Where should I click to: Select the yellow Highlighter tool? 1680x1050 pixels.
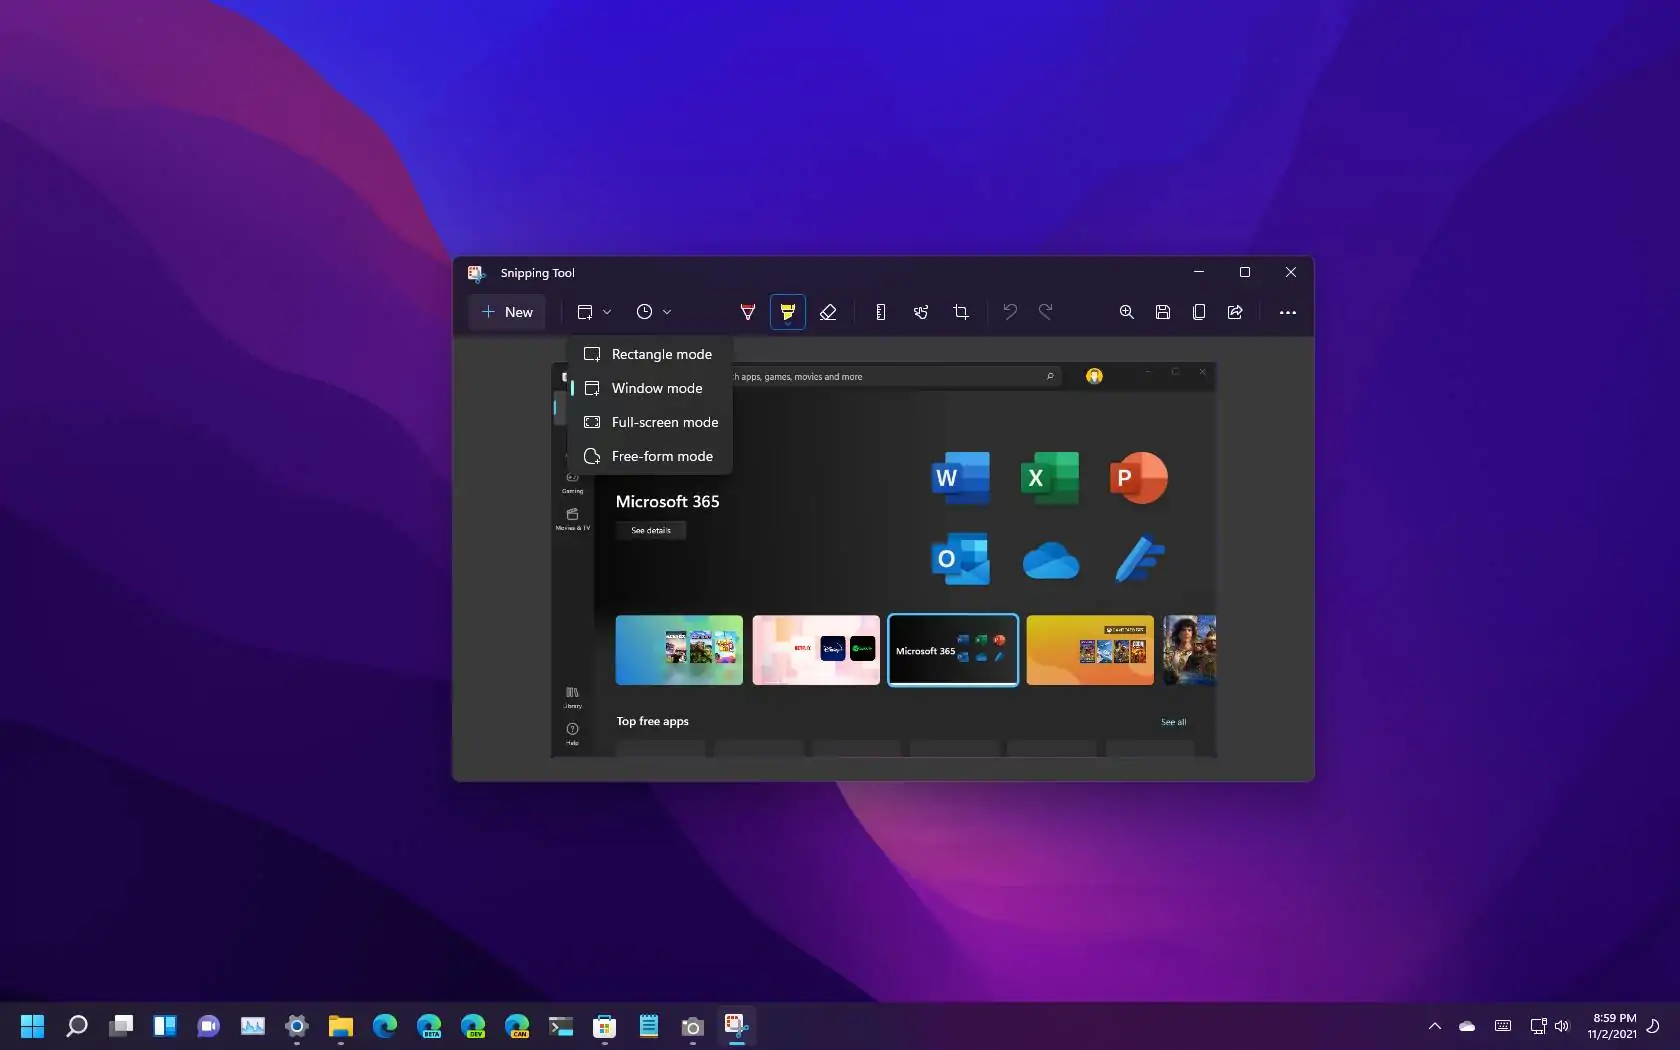point(788,312)
